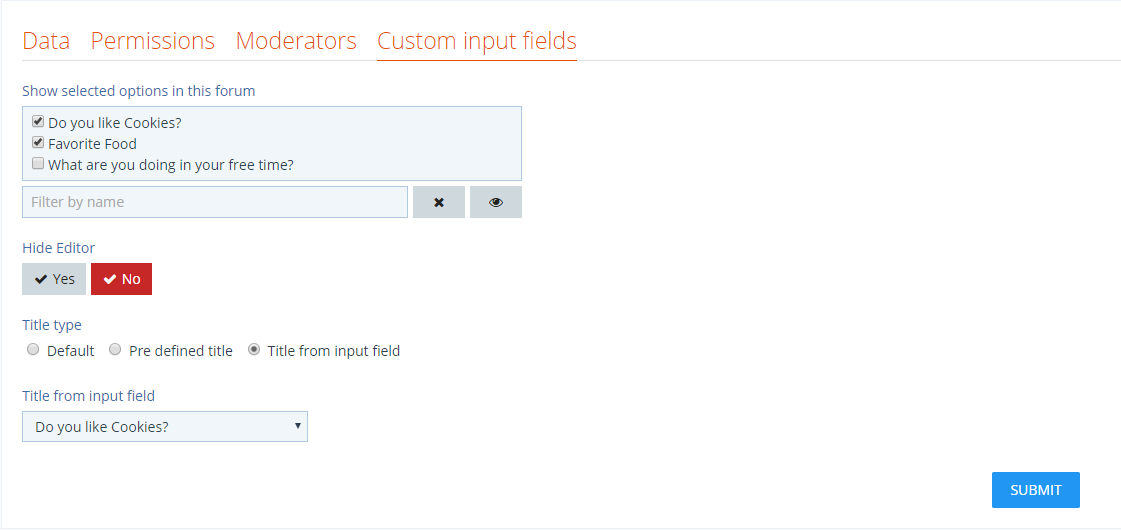The height and width of the screenshot is (530, 1121).
Task: Choose the 'Pre defined title' radio option
Action: coord(115,350)
